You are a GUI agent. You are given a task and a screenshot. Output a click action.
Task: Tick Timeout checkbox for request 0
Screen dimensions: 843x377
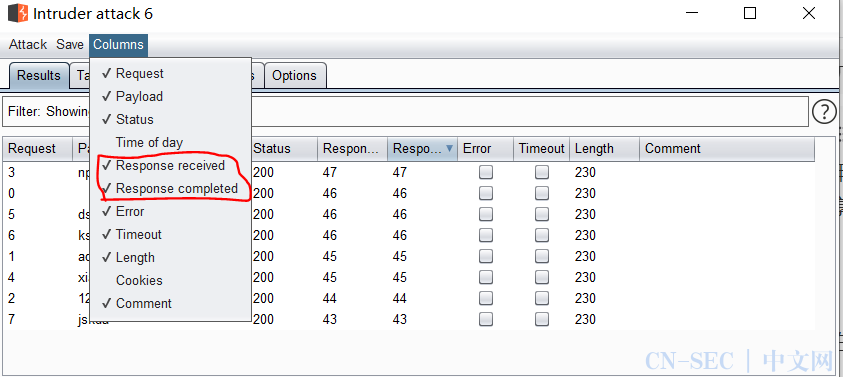tap(542, 193)
